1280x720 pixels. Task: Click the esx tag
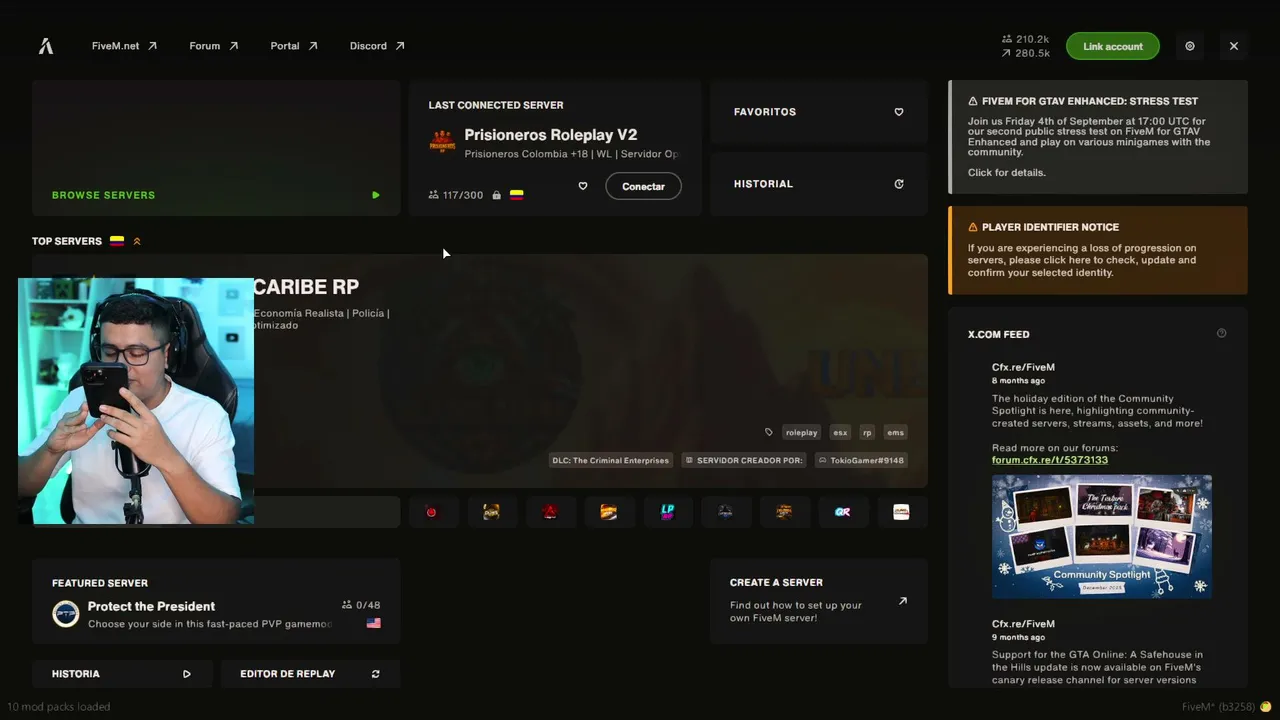[841, 433]
